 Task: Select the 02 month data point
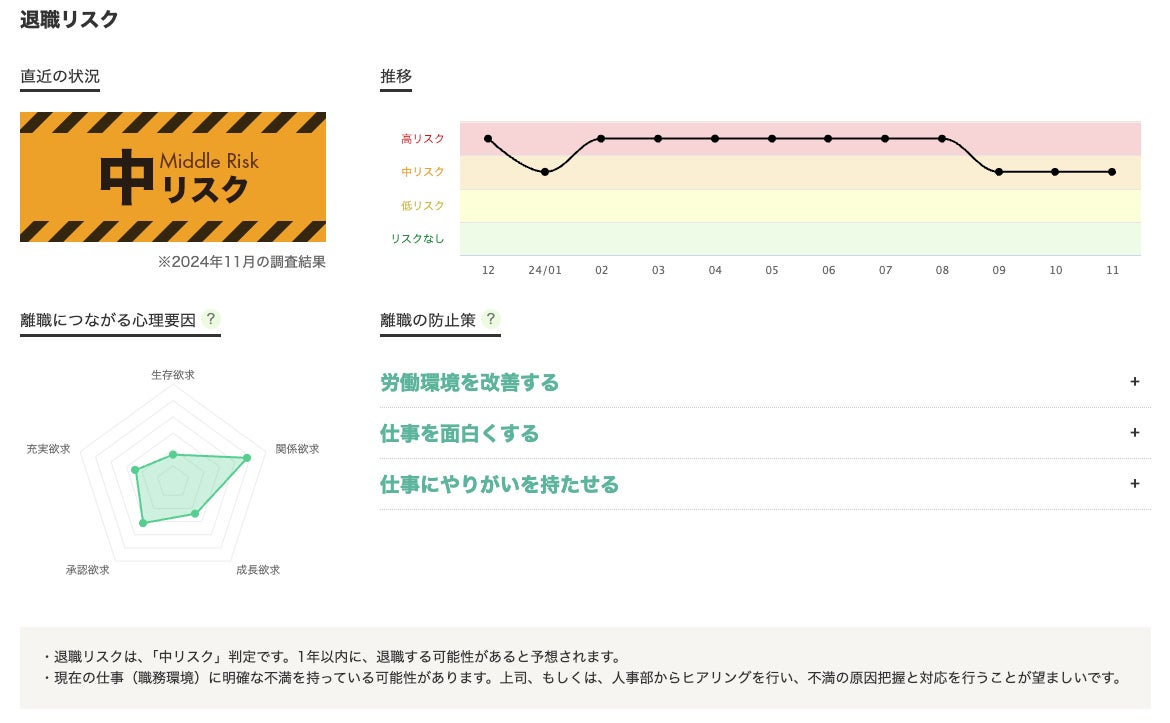(601, 139)
